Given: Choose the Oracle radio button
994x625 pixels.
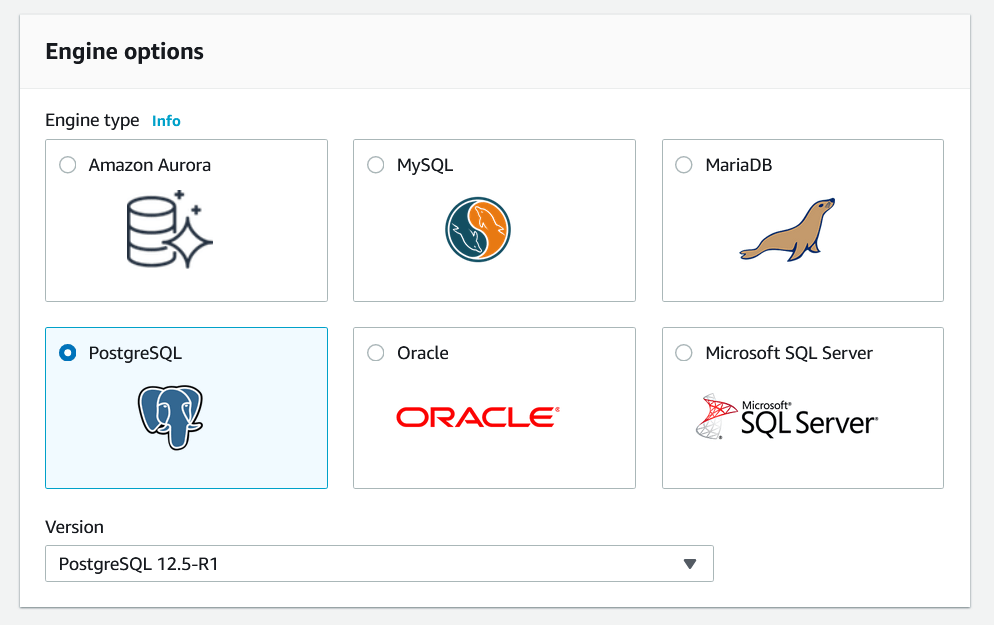Looking at the screenshot, I should click(x=376, y=352).
